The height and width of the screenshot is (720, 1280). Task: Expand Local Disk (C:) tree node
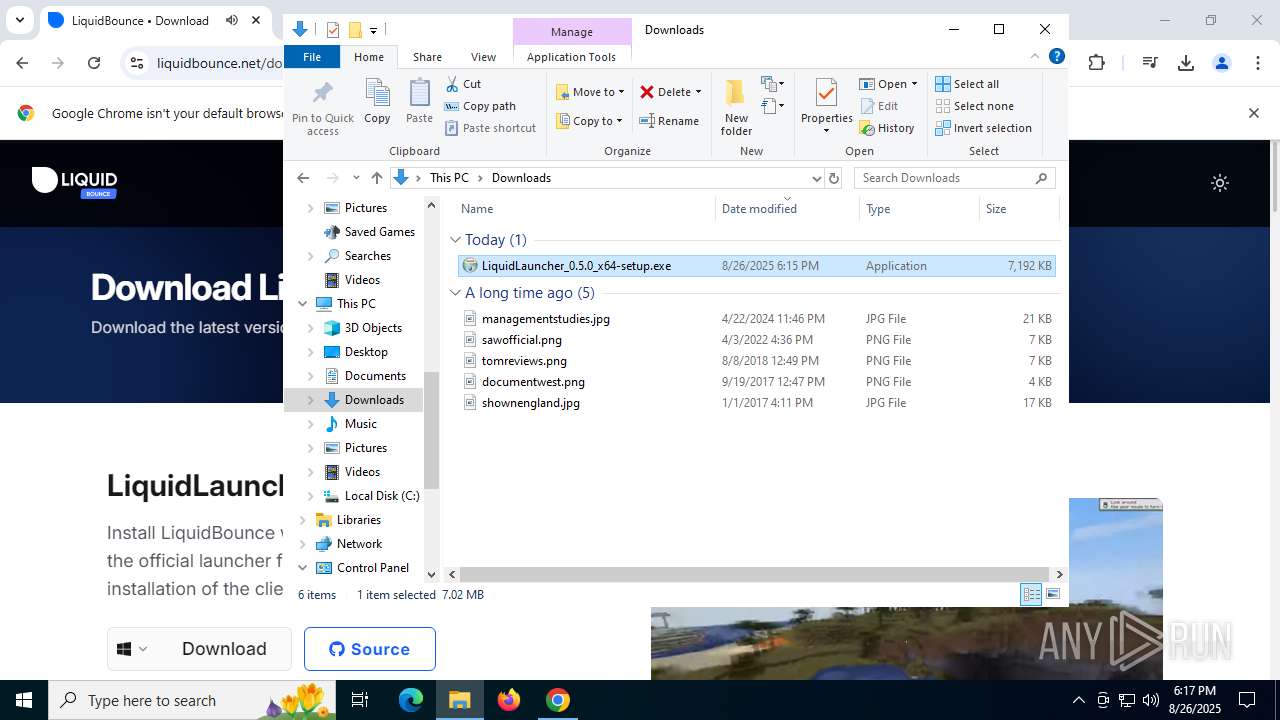coord(310,496)
